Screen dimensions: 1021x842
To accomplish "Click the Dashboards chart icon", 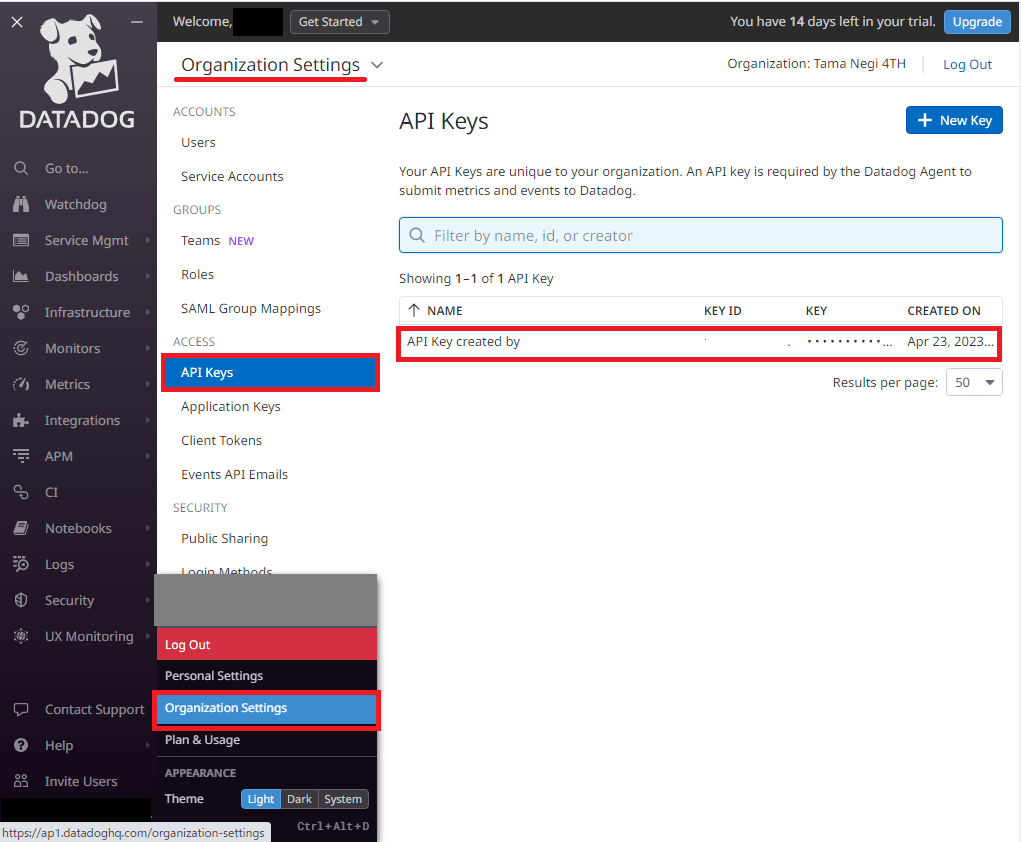I will [21, 276].
